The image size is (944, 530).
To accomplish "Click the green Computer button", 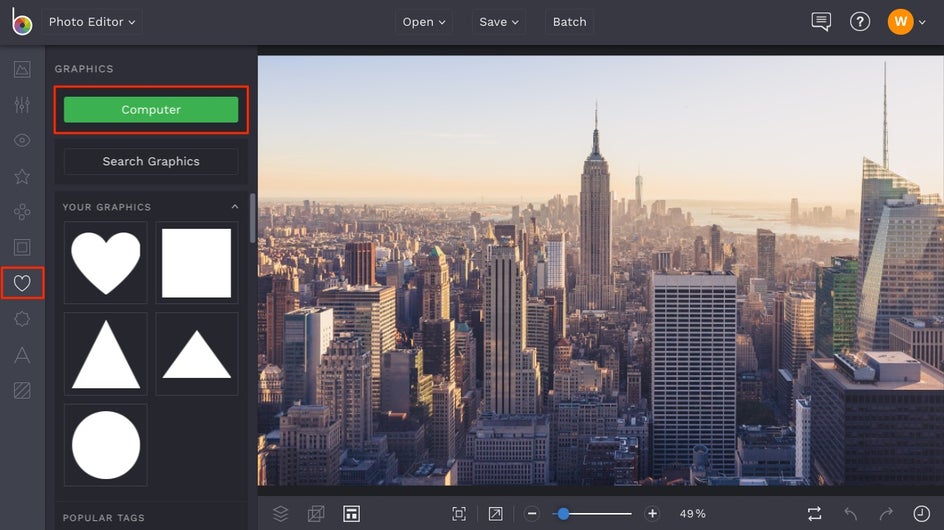I will pyautogui.click(x=151, y=110).
